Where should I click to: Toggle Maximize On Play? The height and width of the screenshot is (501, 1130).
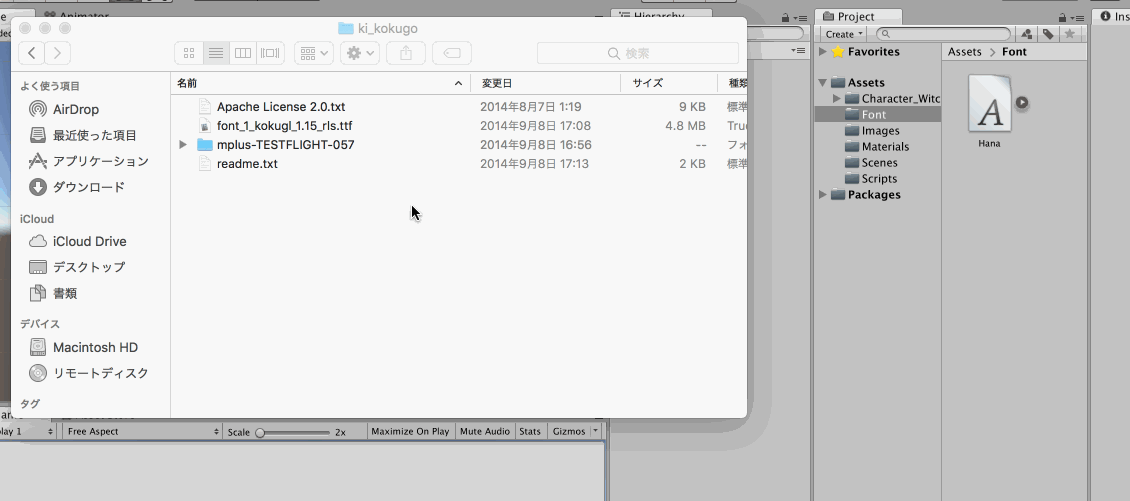pyautogui.click(x=410, y=432)
